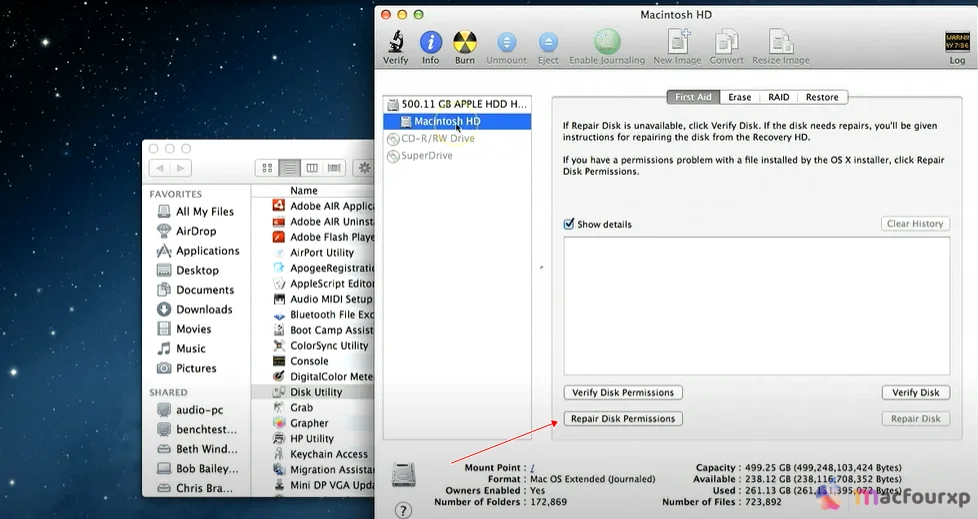
Task: Open the Log viewer icon
Action: (x=957, y=42)
